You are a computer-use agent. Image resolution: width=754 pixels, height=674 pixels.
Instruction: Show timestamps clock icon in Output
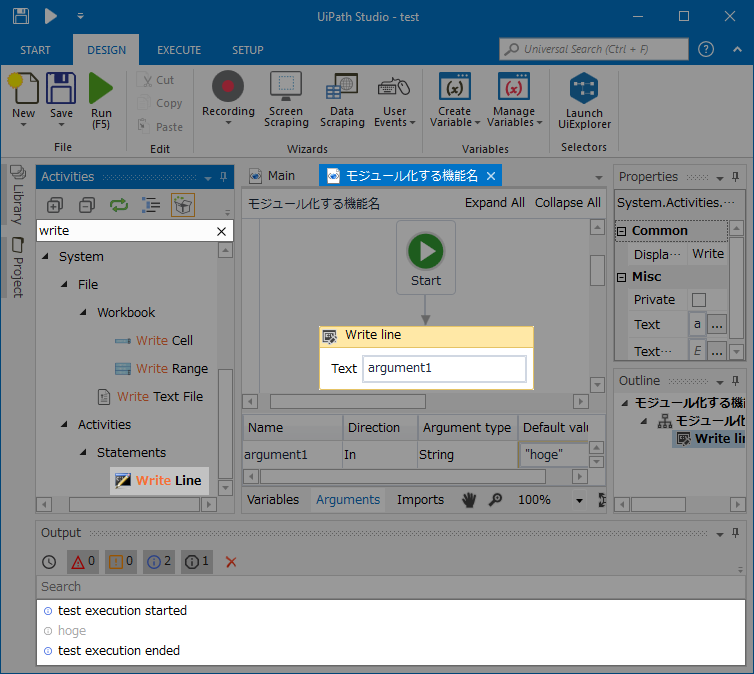click(x=49, y=562)
